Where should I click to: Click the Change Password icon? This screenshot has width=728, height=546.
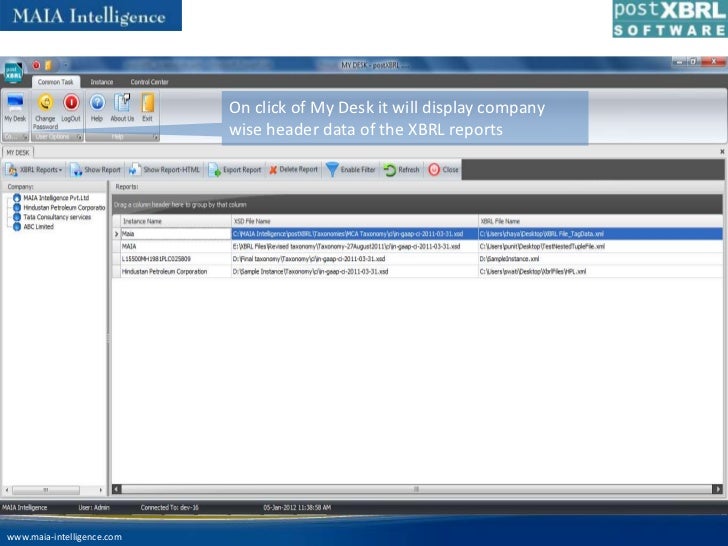click(46, 103)
